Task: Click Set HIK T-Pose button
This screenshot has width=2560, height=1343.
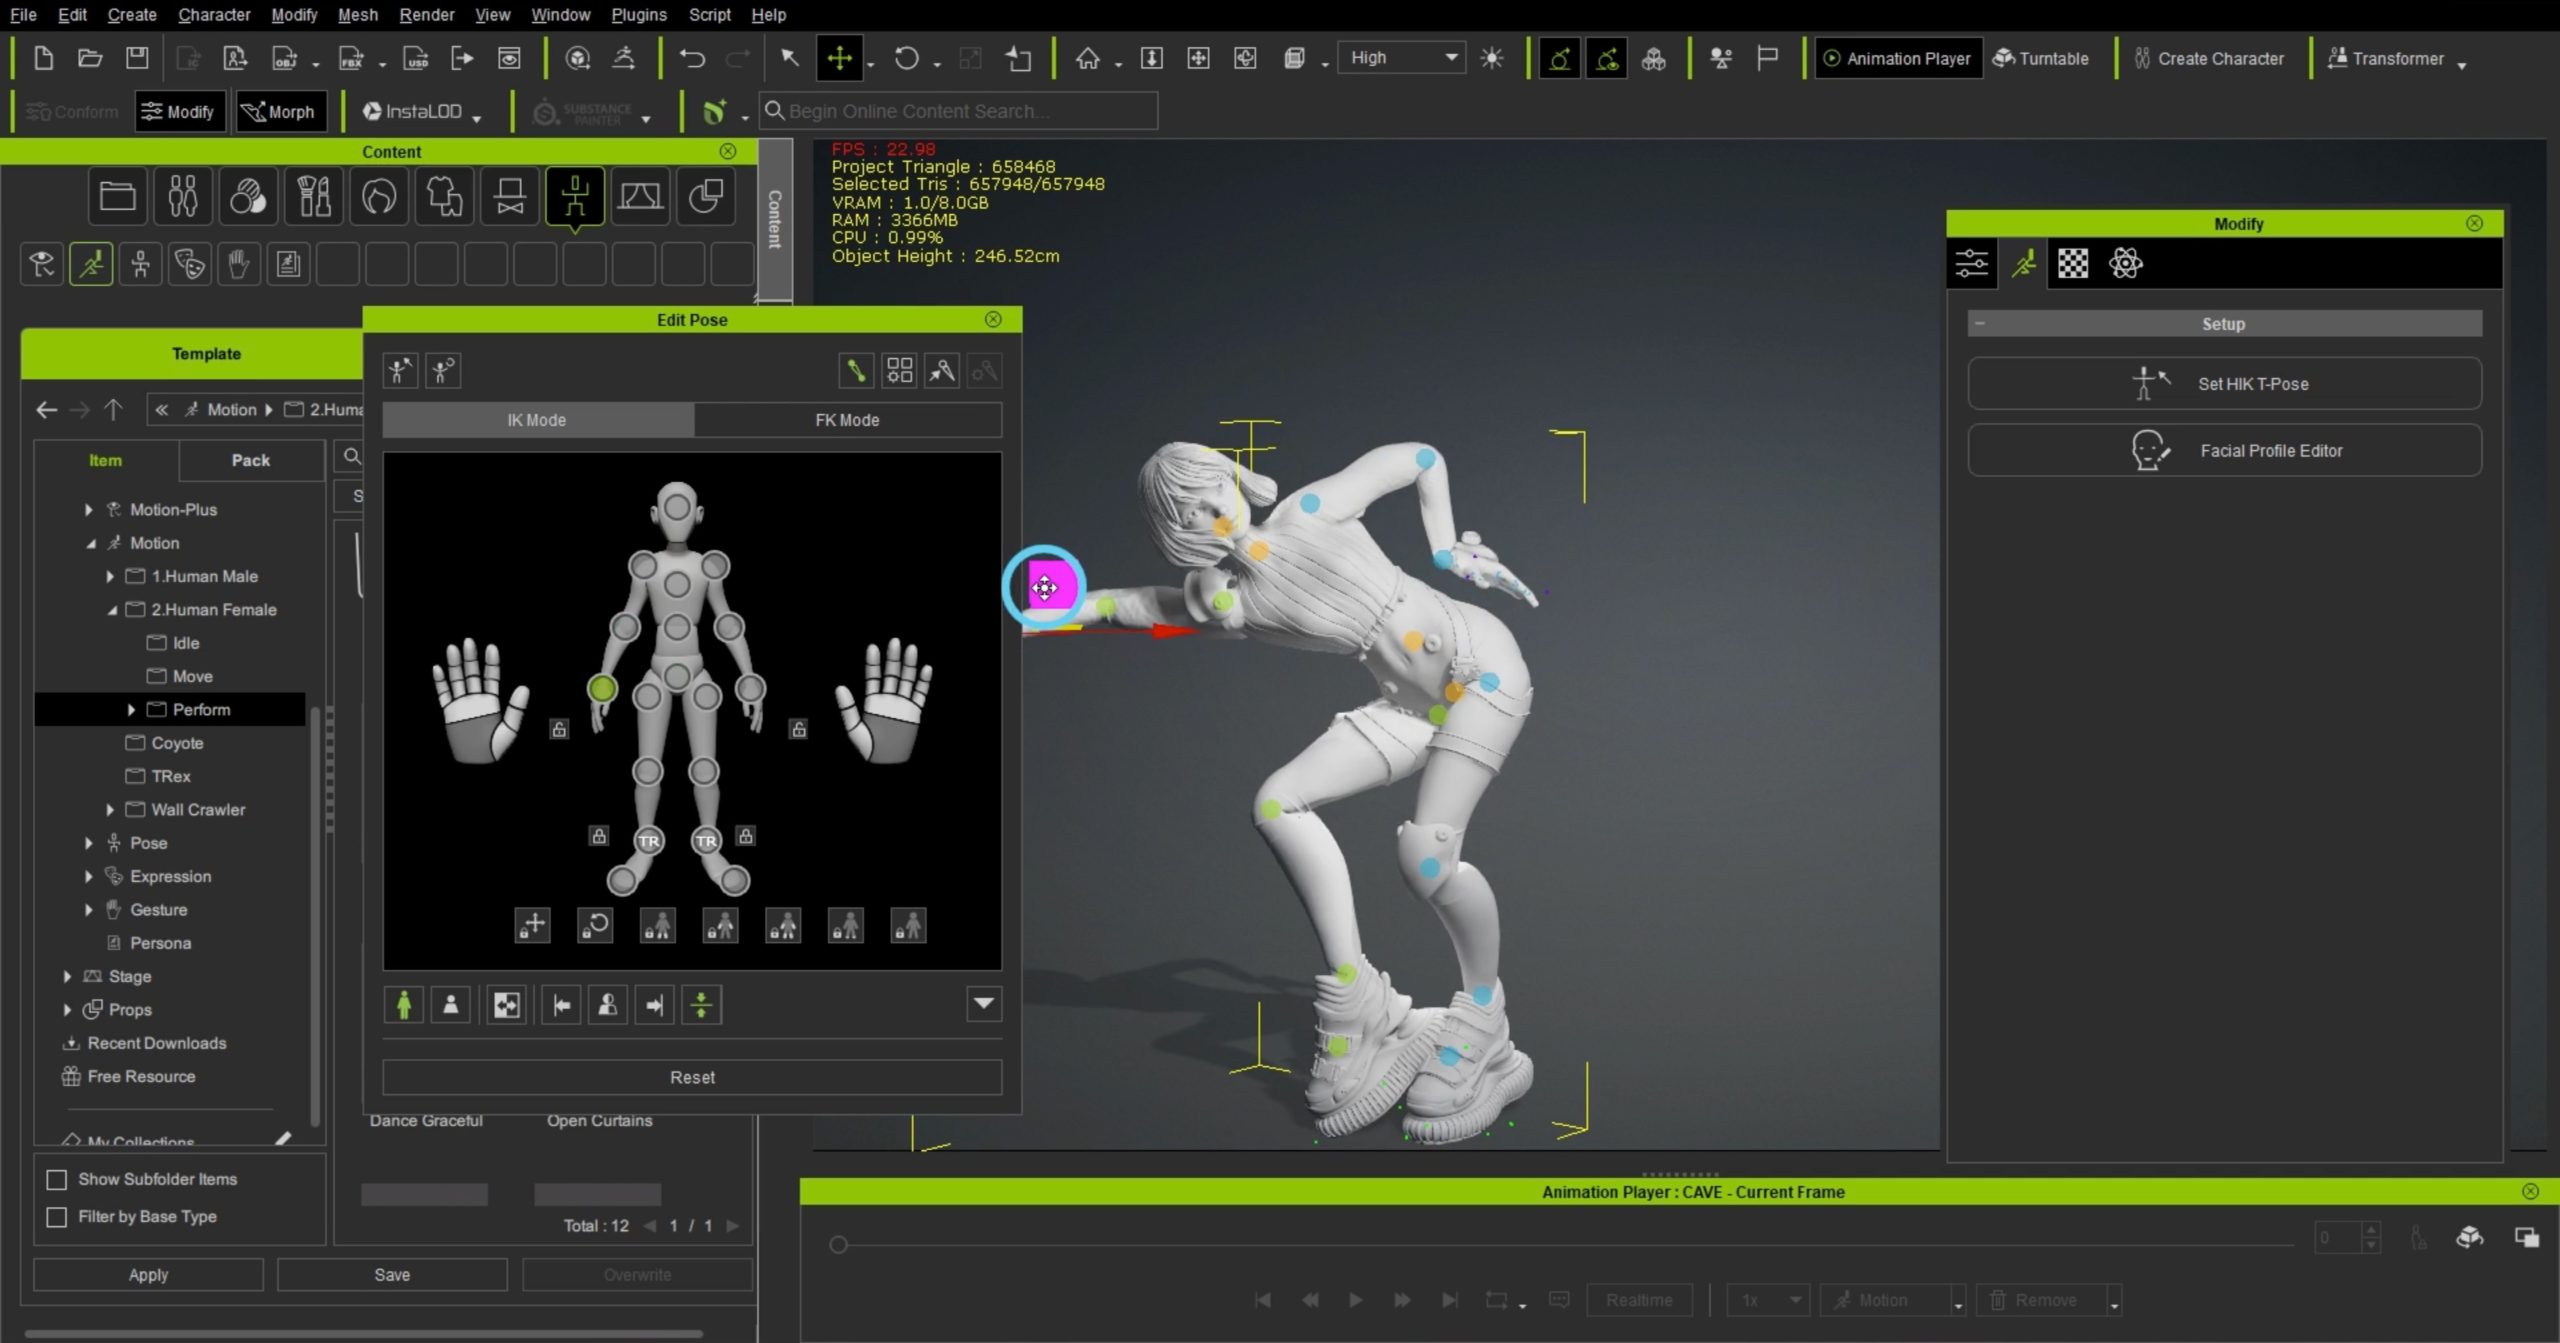Action: 2223,384
